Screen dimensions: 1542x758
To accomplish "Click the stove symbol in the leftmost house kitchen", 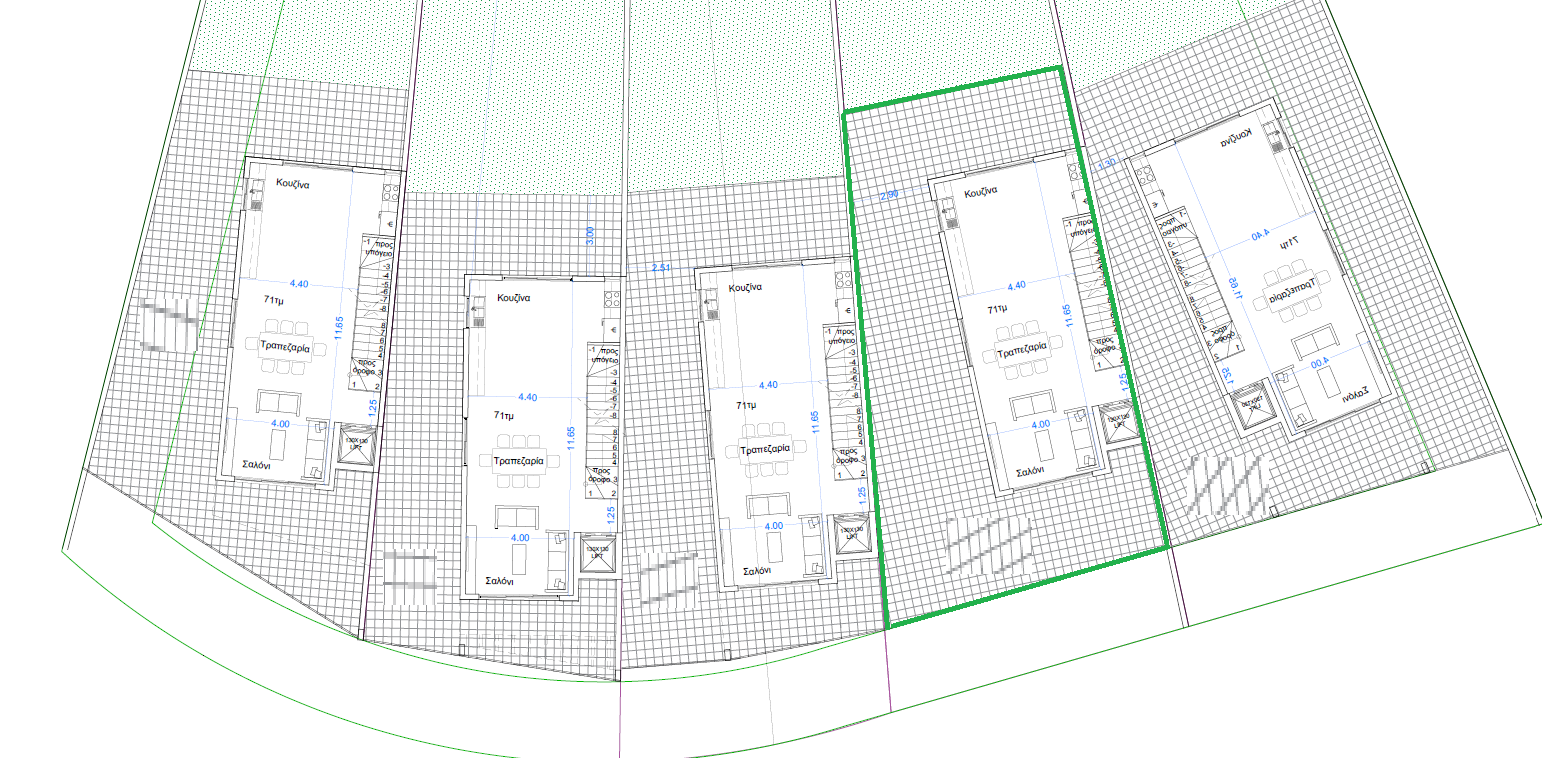I will (x=388, y=194).
